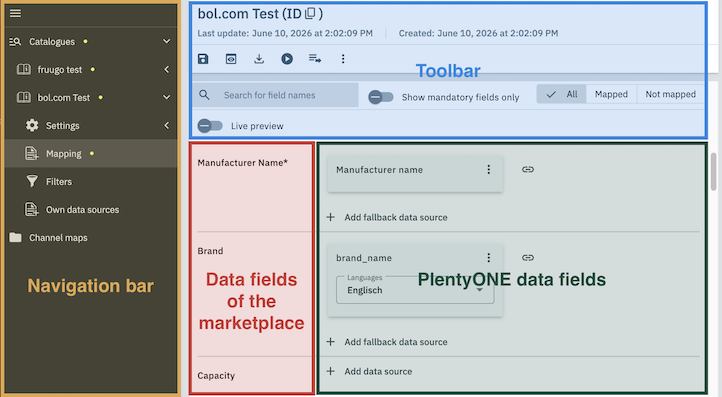Select the Mapped filter tab
The width and height of the screenshot is (722, 397).
click(611, 94)
